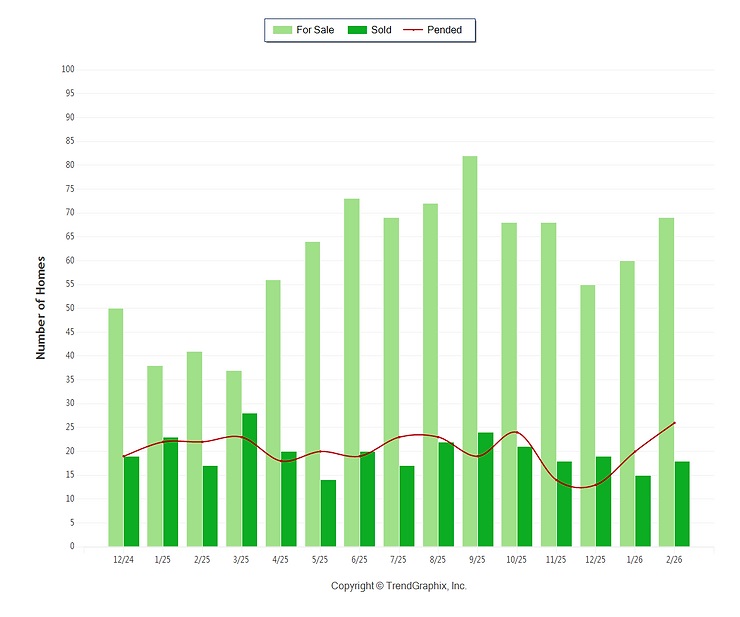This screenshot has width=740, height=617.
Task: Select the Sold bar for 11/25
Action: pos(564,504)
